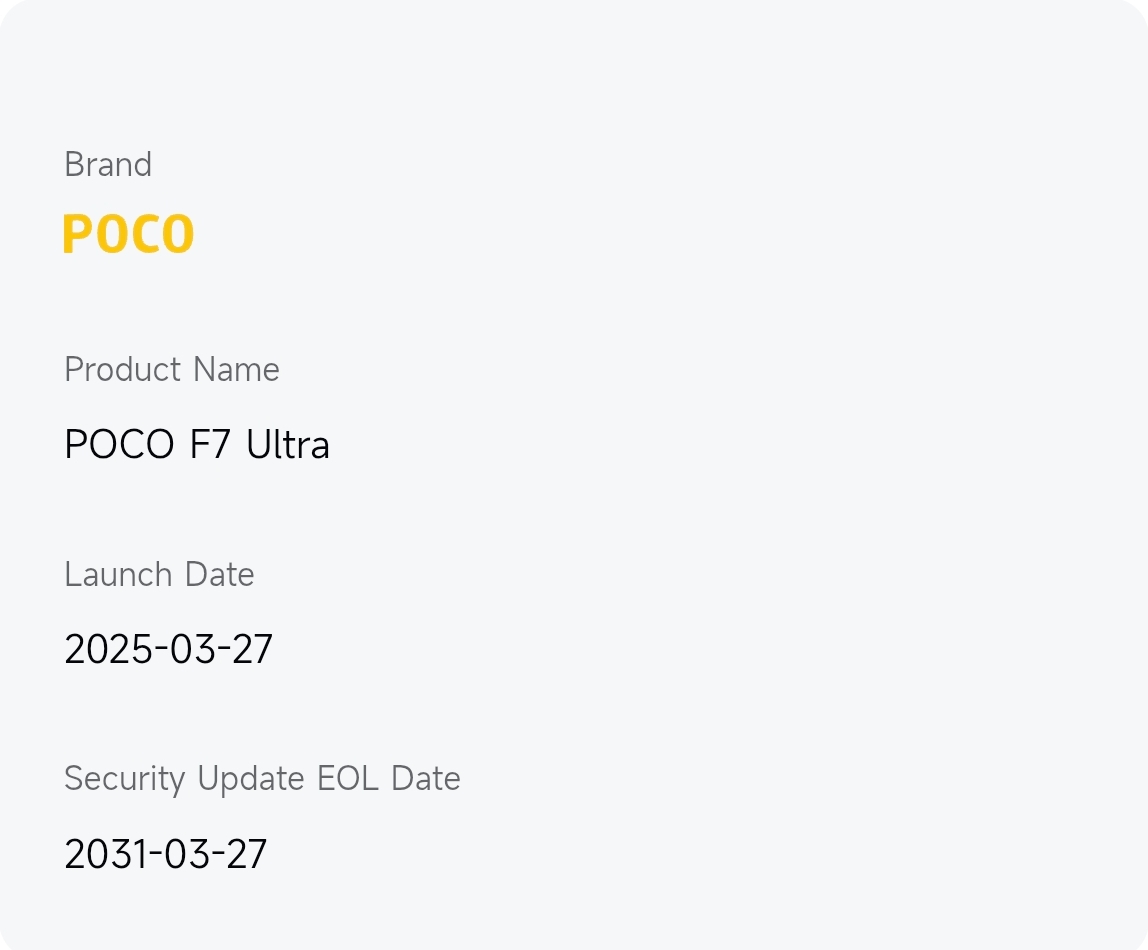The image size is (1148, 950).
Task: Click the black "POCO" text in product name
Action: click(119, 445)
